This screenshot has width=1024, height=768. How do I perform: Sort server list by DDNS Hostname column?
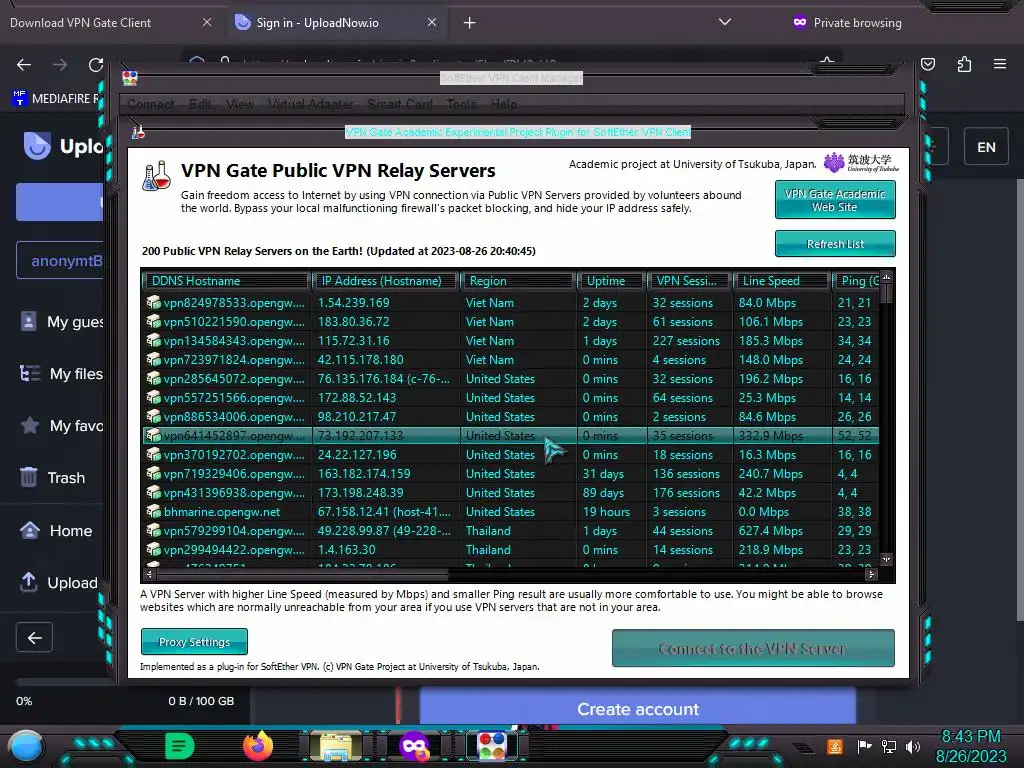[226, 281]
